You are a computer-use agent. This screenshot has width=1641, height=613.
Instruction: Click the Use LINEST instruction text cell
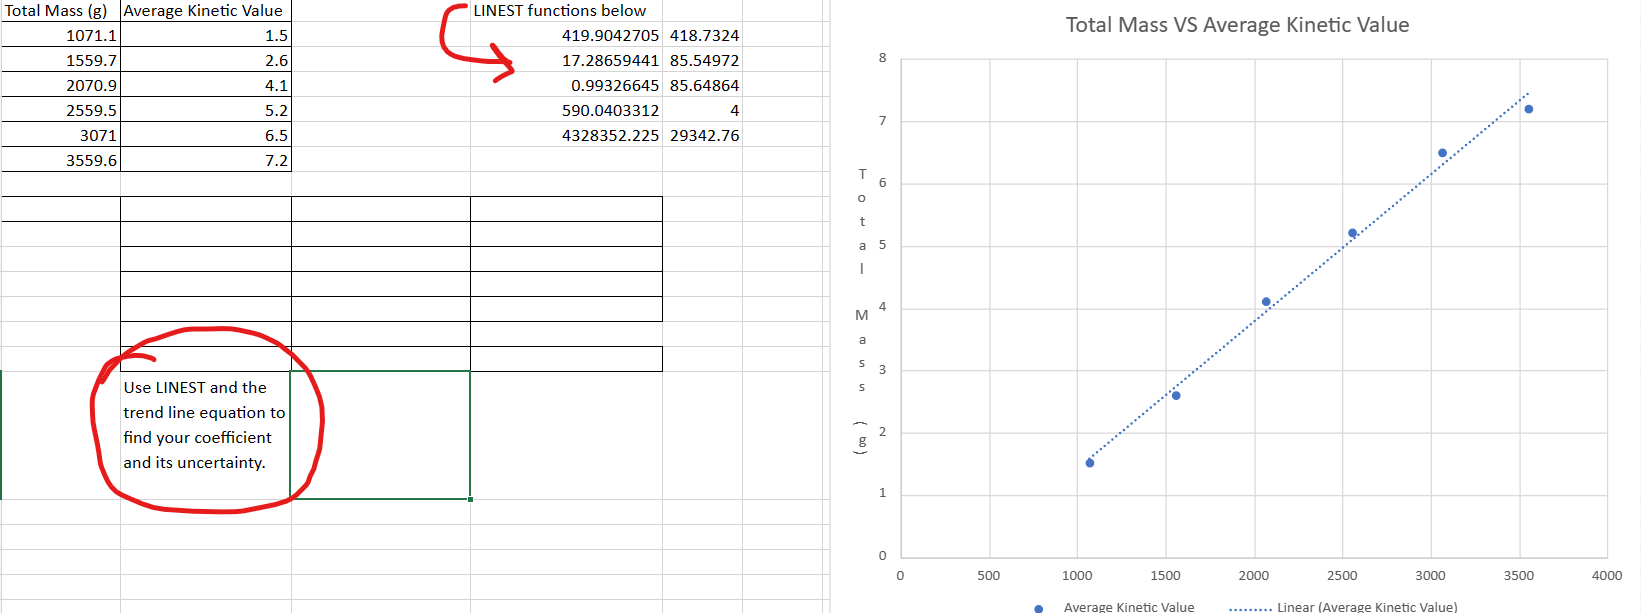[x=205, y=435]
